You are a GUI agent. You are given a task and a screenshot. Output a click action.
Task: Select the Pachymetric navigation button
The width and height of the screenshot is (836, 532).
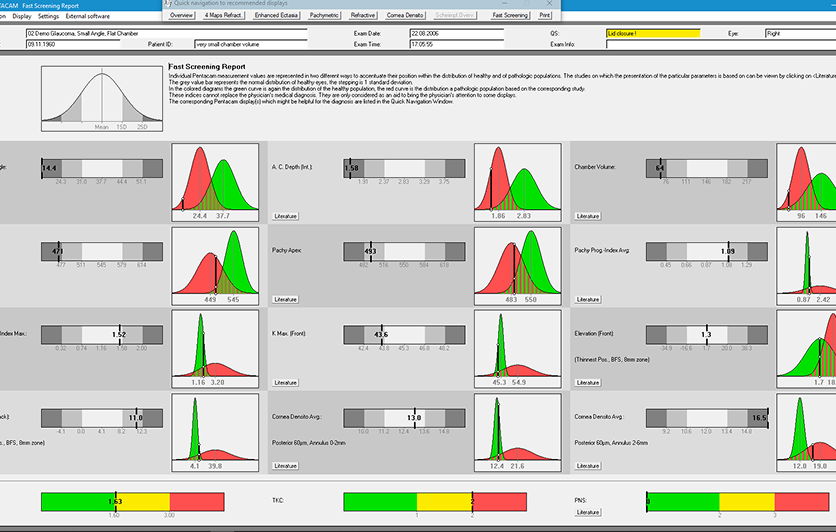[324, 15]
